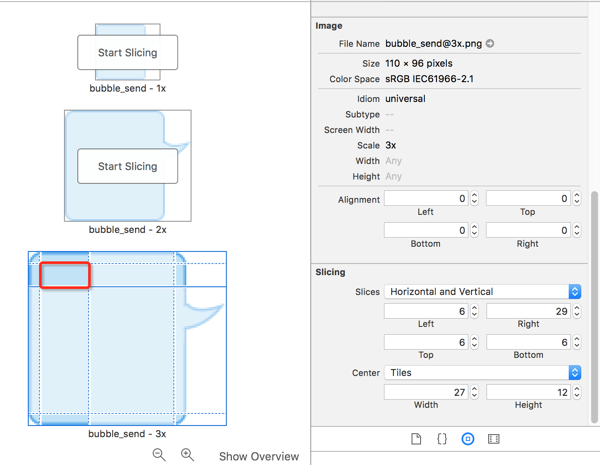
Task: Click the Center Height stepper
Action: tap(577, 392)
